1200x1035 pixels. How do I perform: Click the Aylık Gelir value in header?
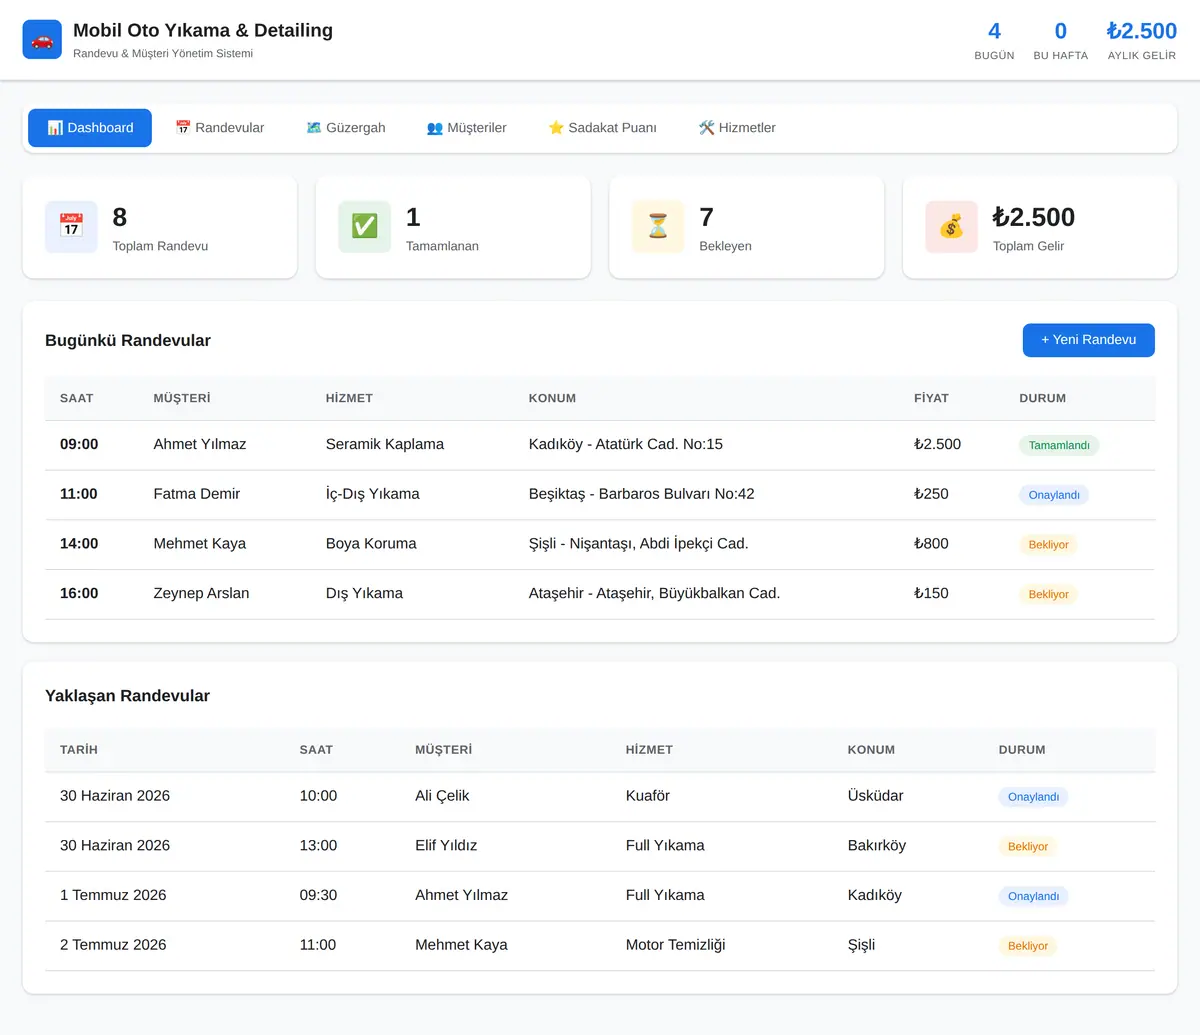click(x=1142, y=31)
